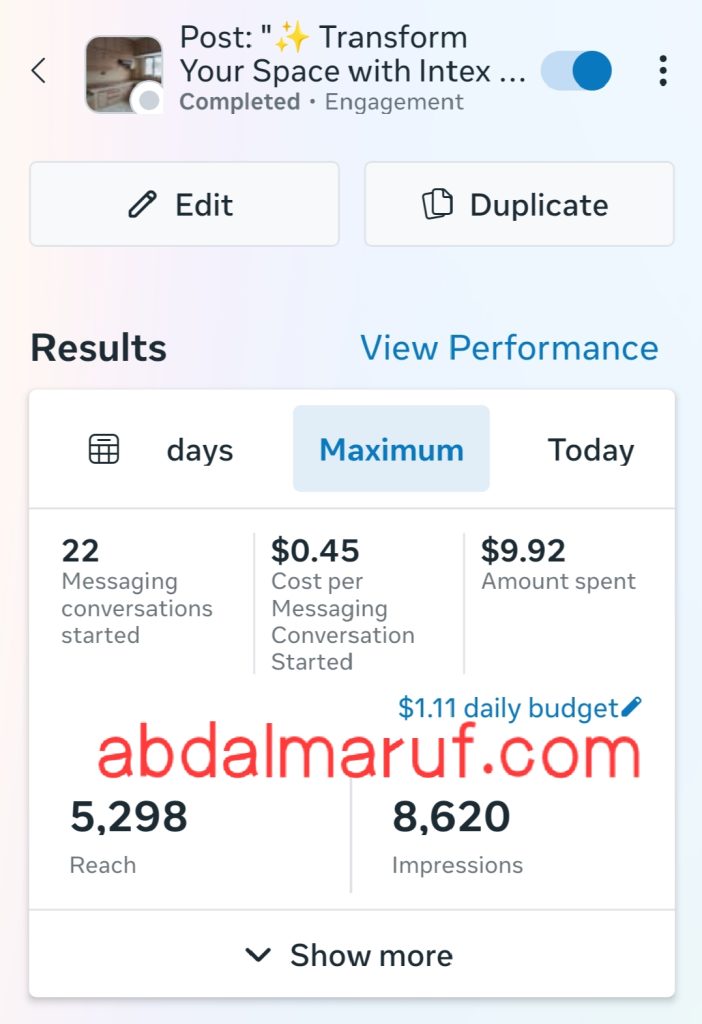Image resolution: width=702 pixels, height=1024 pixels.
Task: Click the pencil icon beside daily budget
Action: pyautogui.click(x=631, y=708)
